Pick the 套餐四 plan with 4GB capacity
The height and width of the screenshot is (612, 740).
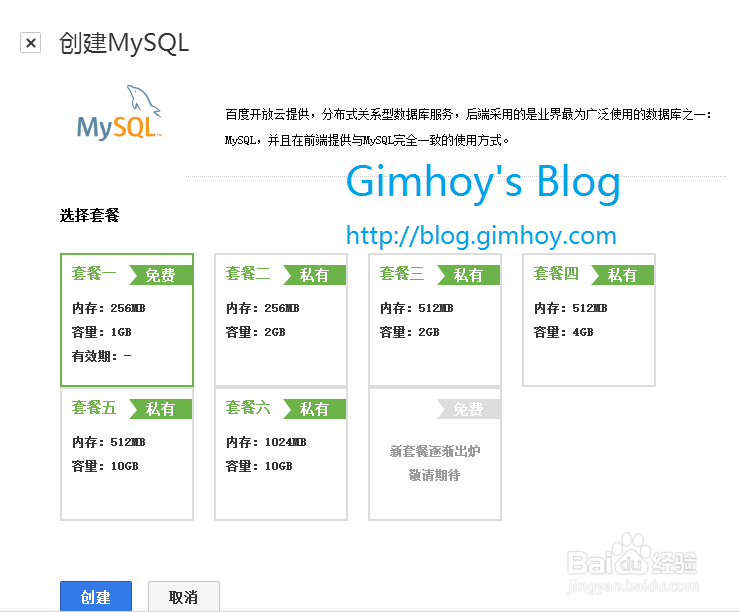click(x=589, y=320)
